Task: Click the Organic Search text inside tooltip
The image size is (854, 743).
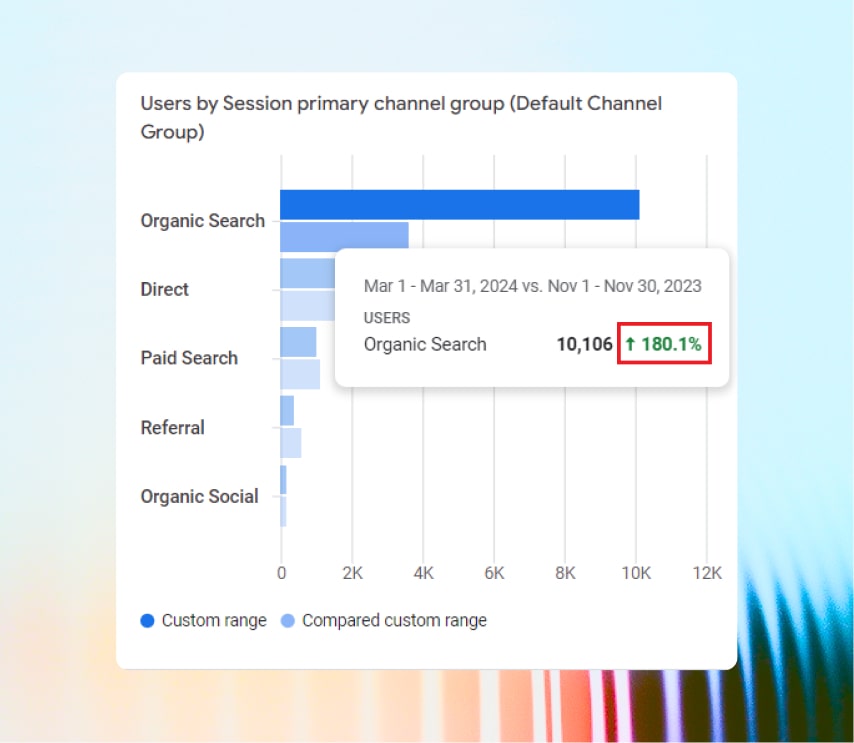Action: [x=425, y=345]
